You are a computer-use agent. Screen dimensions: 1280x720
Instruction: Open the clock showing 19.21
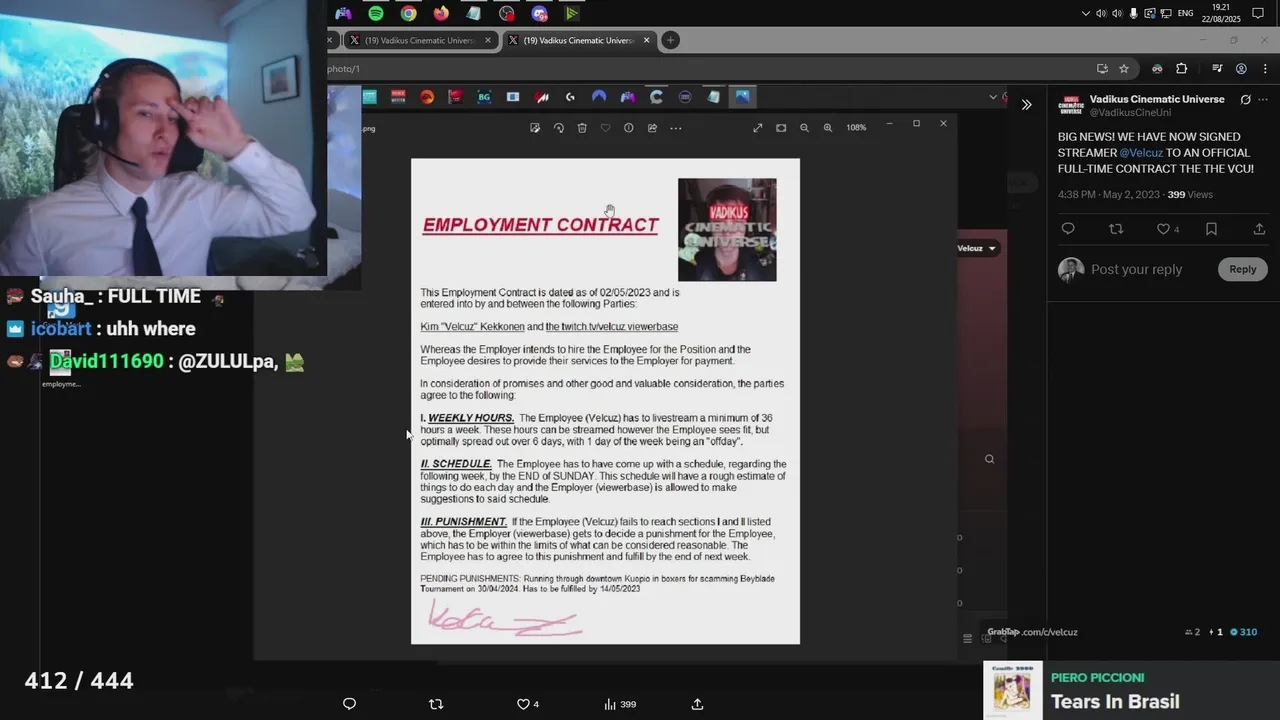pyautogui.click(x=1220, y=13)
